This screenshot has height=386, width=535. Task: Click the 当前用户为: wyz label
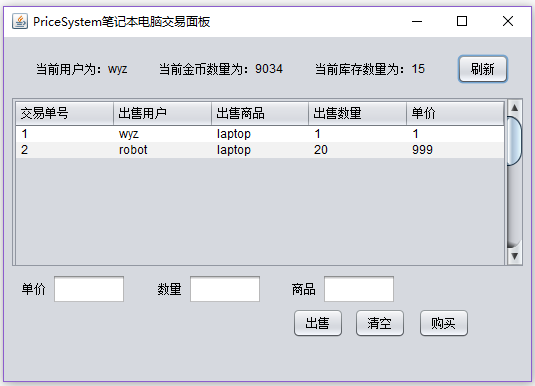coord(82,69)
